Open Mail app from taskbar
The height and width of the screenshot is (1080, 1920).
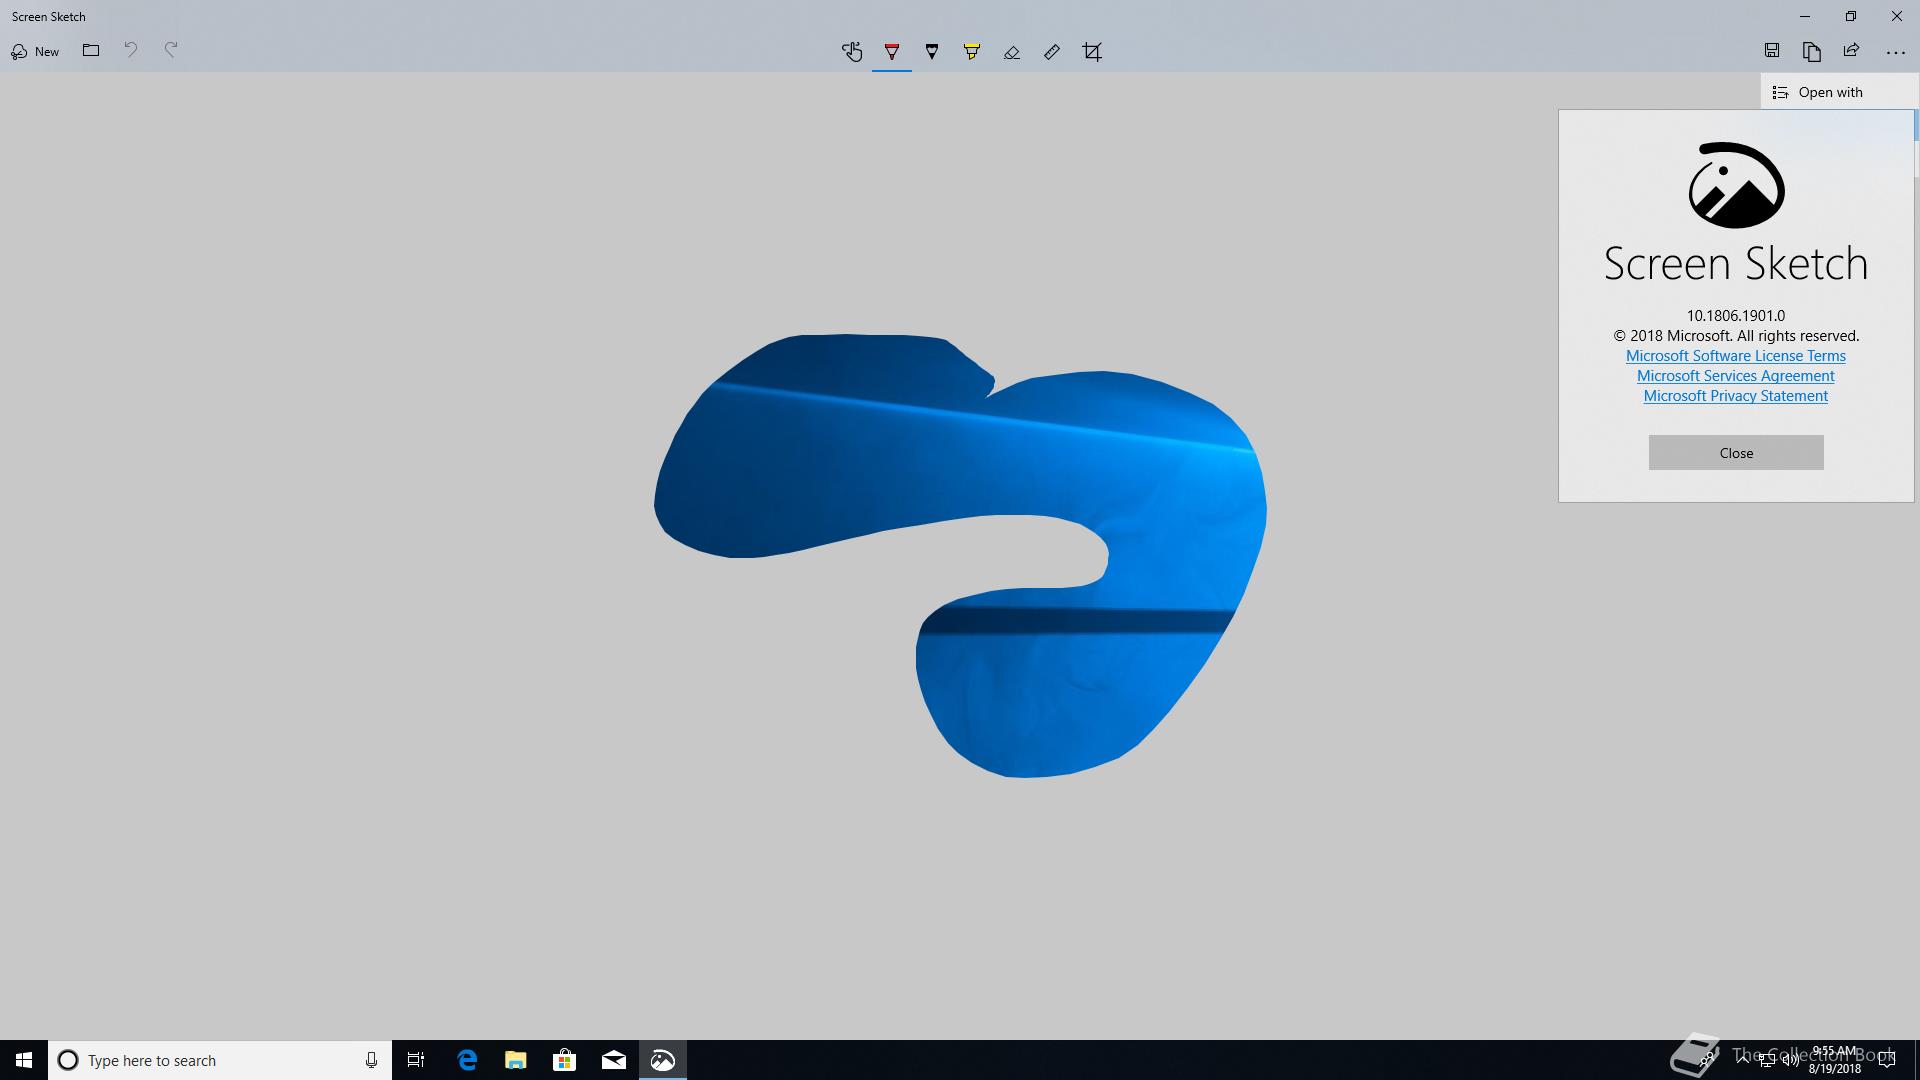point(614,1060)
